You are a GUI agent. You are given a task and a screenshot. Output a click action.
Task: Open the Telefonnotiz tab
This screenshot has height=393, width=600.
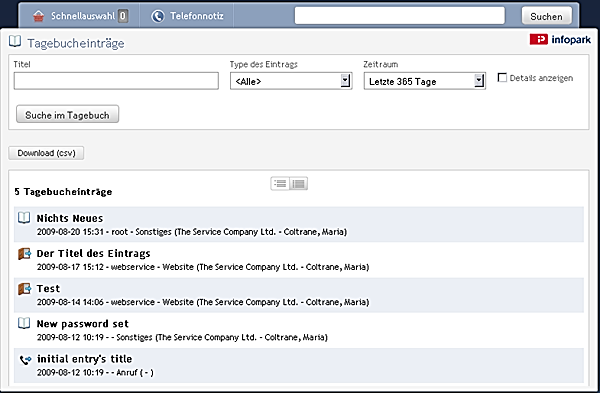pos(187,16)
